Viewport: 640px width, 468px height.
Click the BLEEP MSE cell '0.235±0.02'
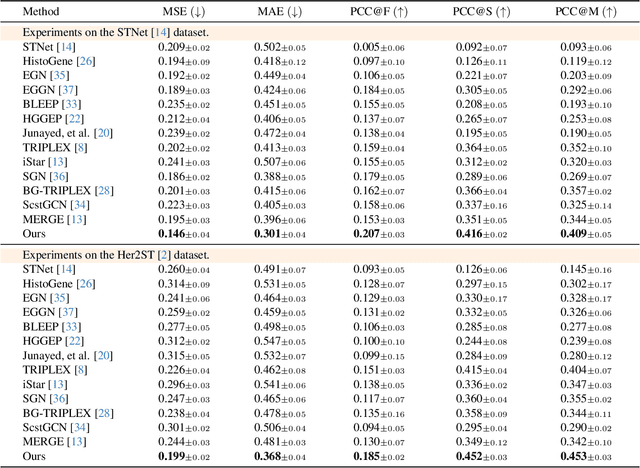184,104
